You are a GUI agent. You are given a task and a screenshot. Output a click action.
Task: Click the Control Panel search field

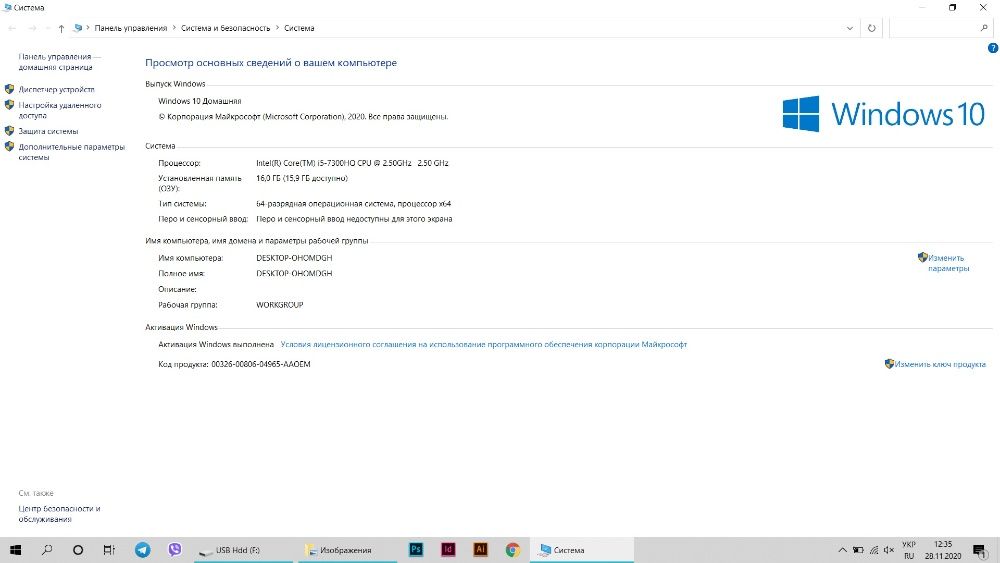(940, 28)
